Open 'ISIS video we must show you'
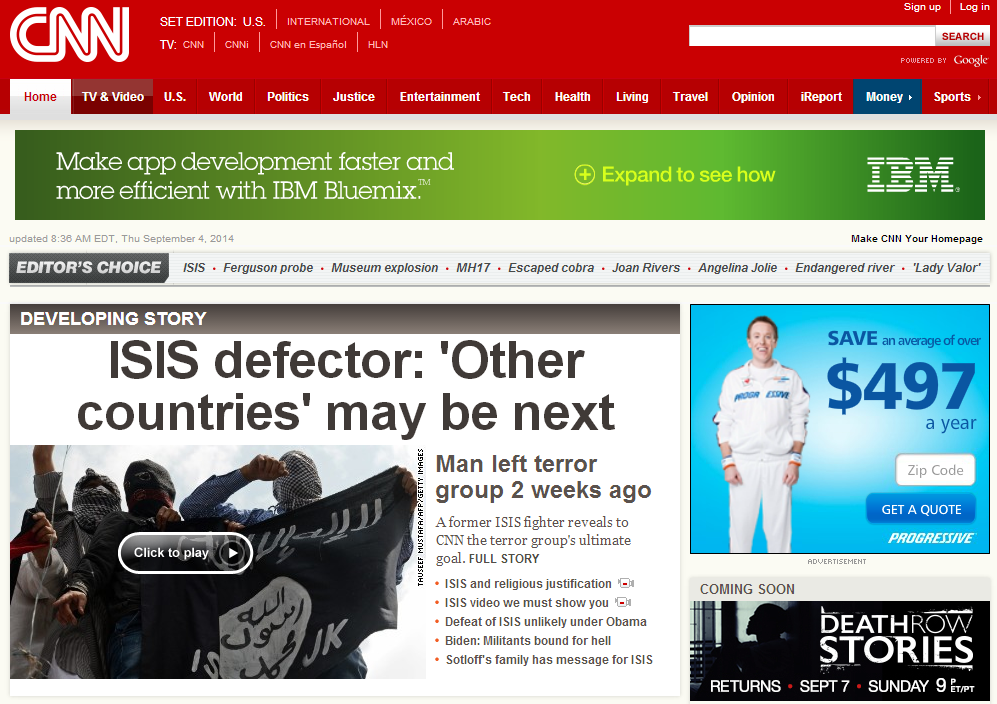Screen dimensions: 997x704 (526, 602)
